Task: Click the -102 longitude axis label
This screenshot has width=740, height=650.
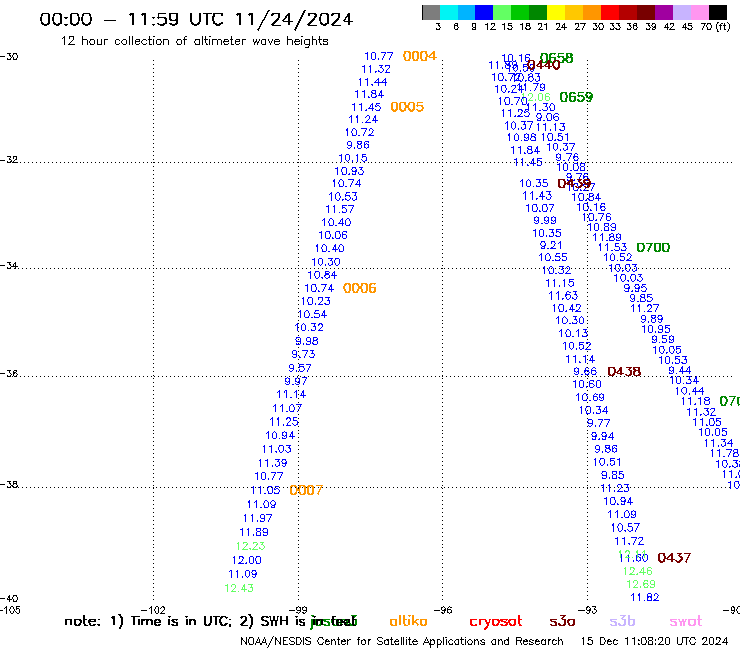Action: click(153, 610)
